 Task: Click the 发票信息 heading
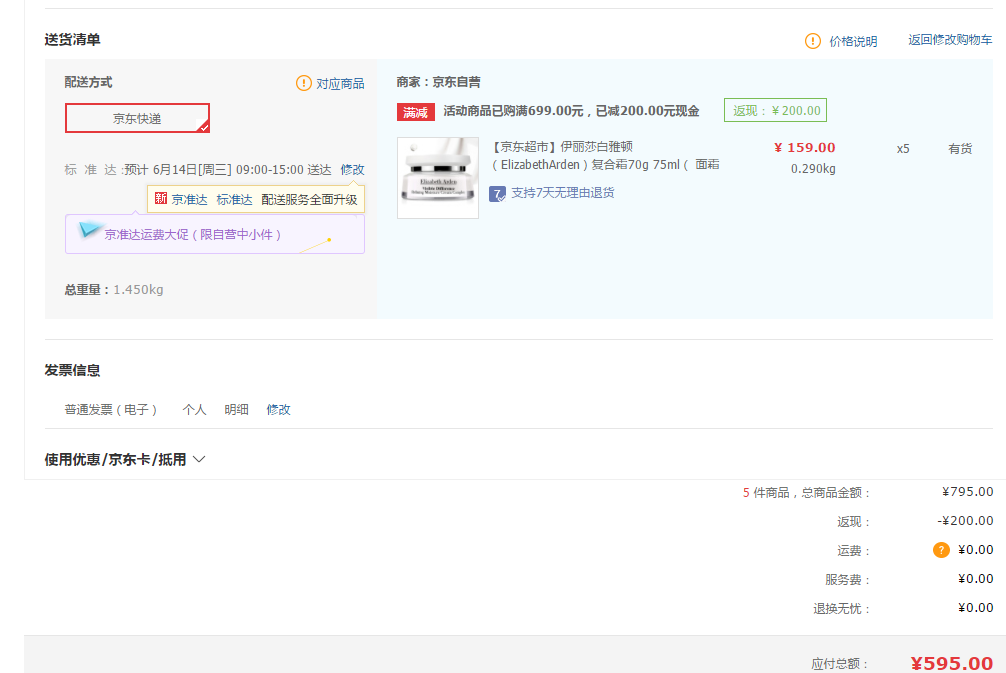[x=72, y=370]
